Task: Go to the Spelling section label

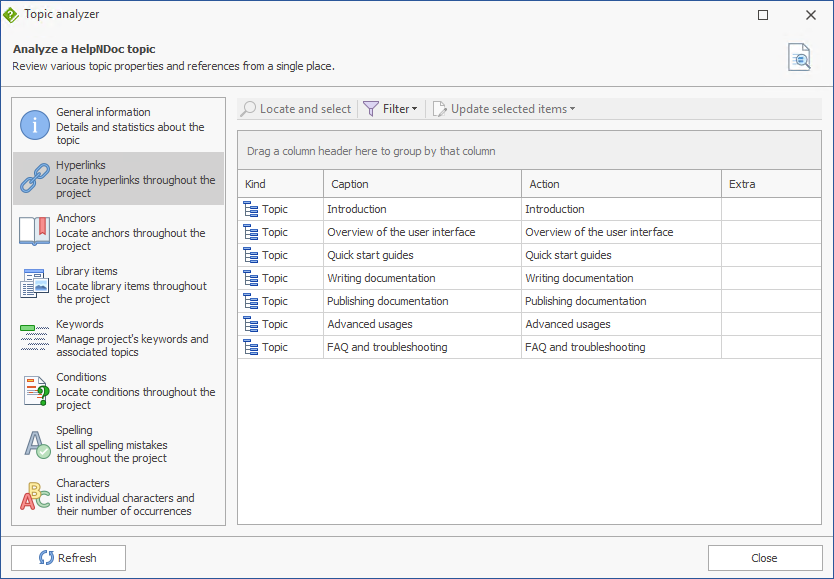Action: (x=74, y=430)
